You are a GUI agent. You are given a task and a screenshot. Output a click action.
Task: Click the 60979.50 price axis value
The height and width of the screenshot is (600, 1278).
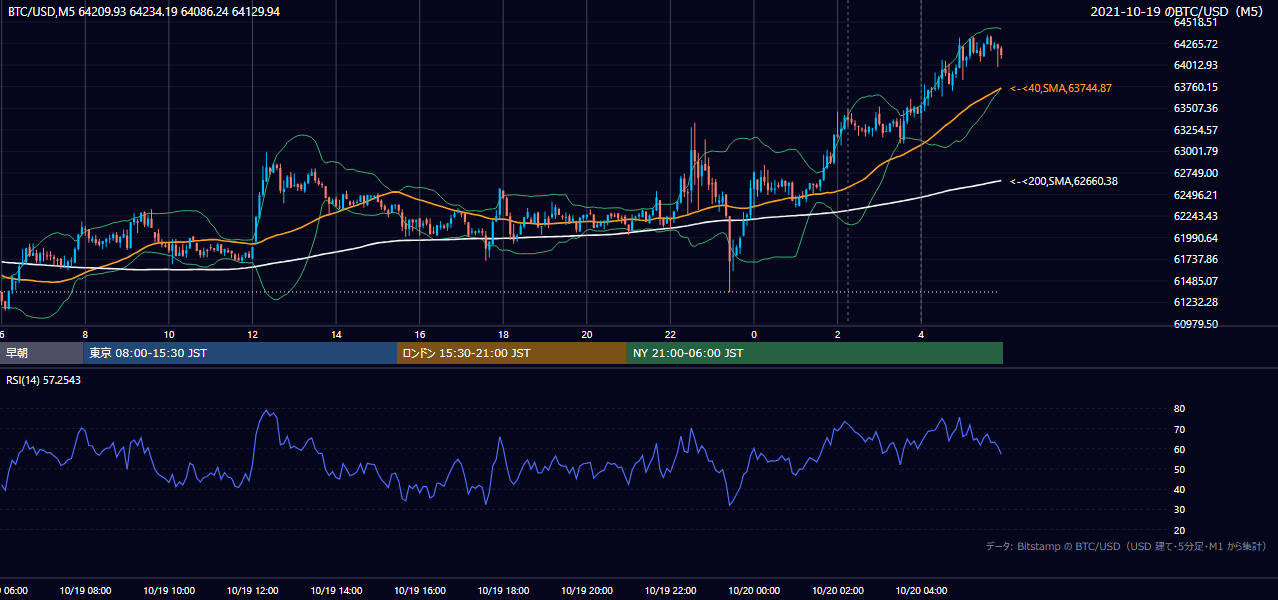1195,324
